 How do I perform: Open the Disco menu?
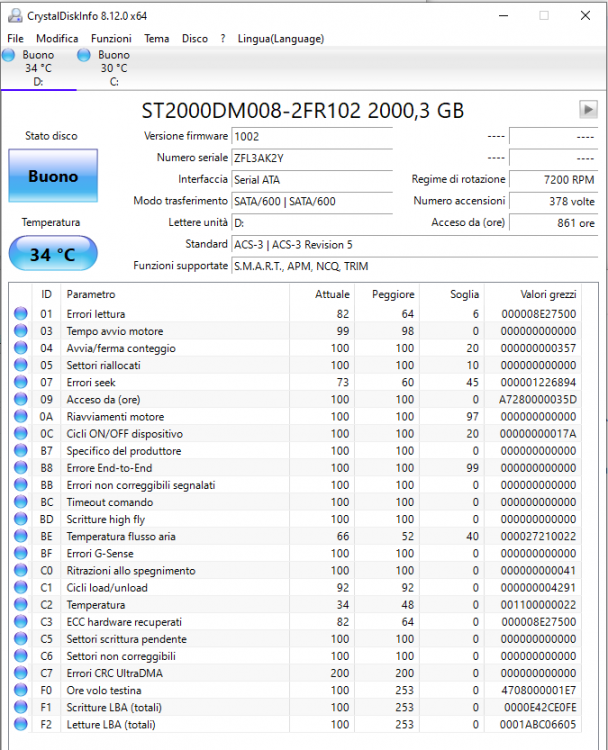click(x=195, y=38)
